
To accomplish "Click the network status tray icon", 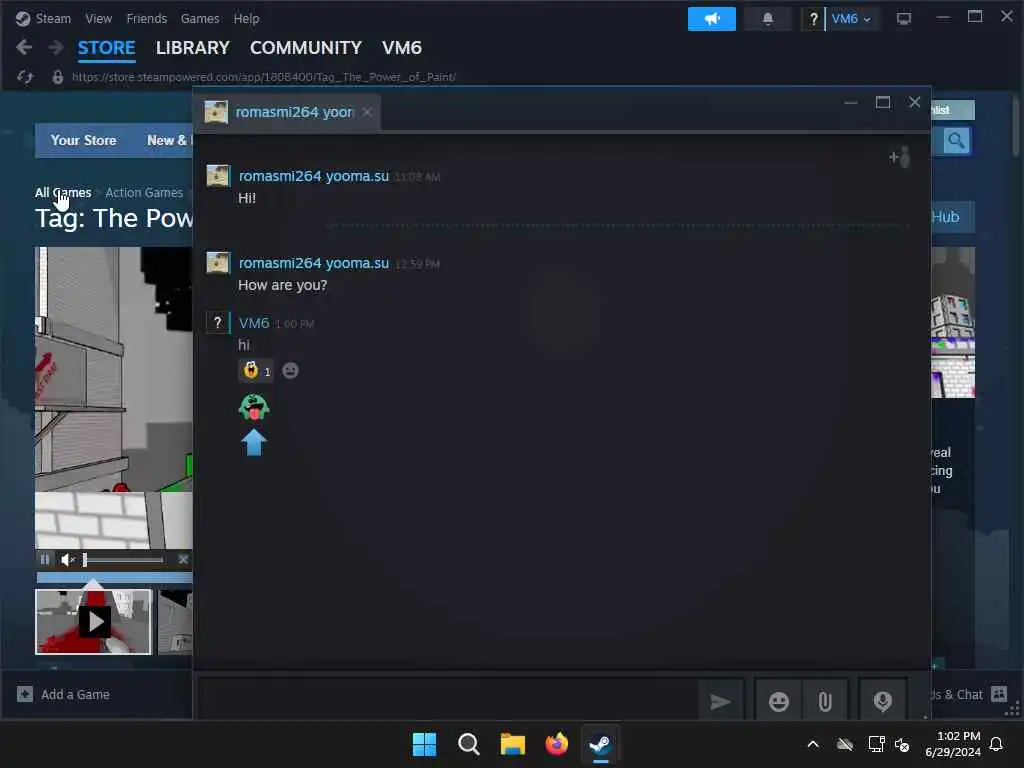I will pyautogui.click(x=876, y=744).
